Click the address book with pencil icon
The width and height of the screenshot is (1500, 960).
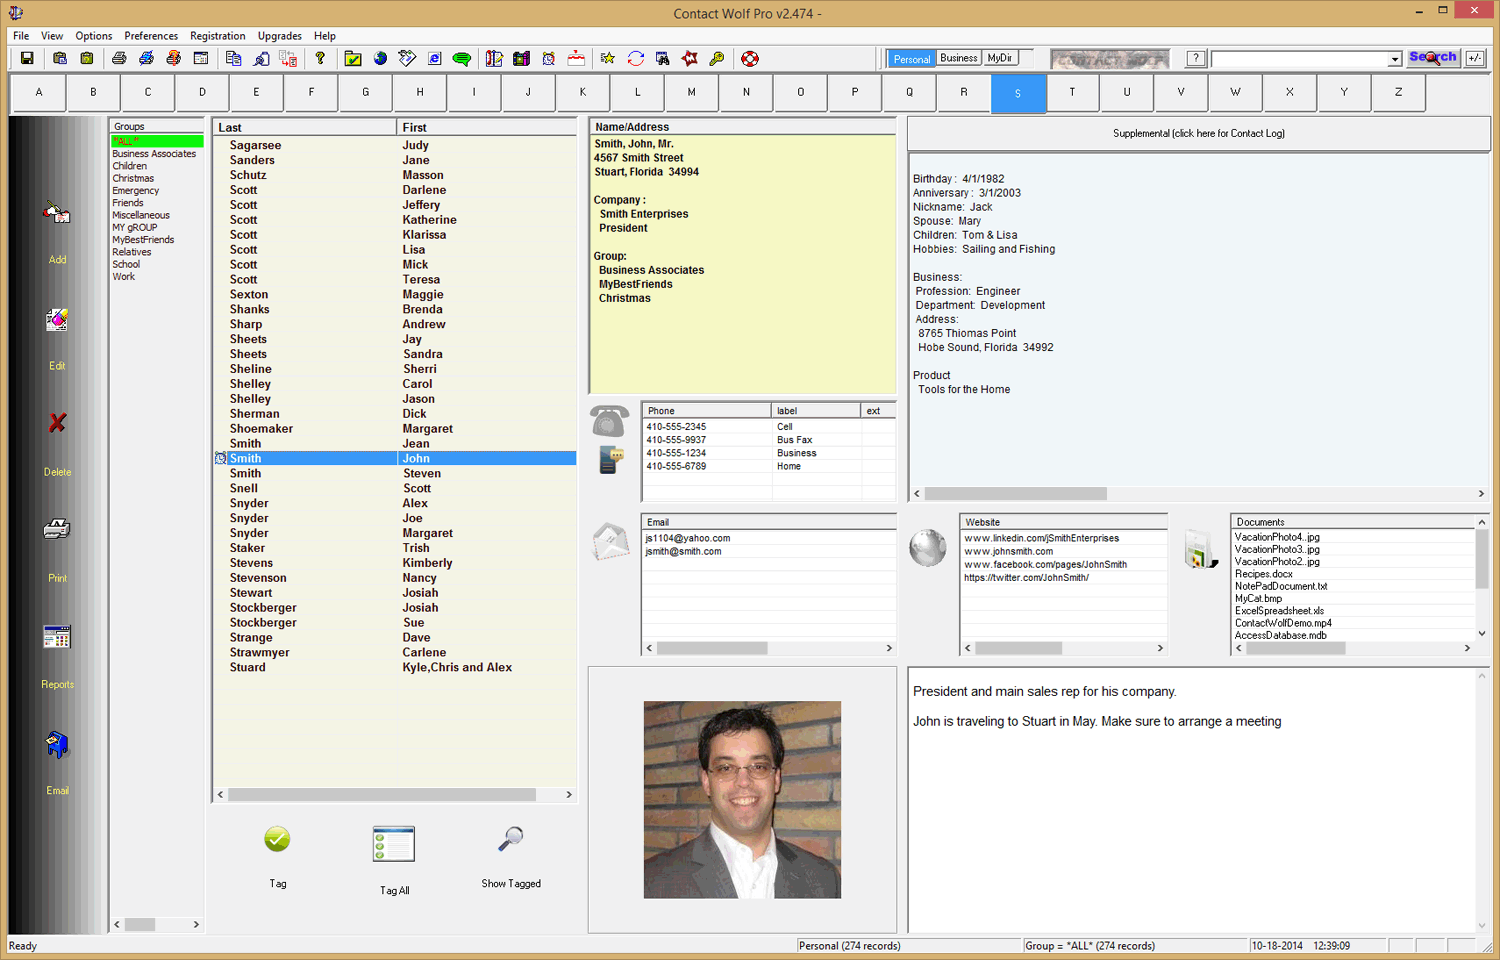[x=494, y=59]
